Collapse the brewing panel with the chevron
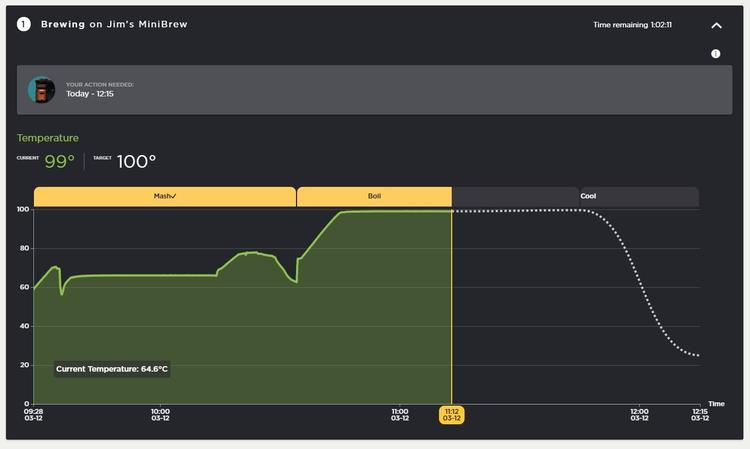 coord(716,25)
